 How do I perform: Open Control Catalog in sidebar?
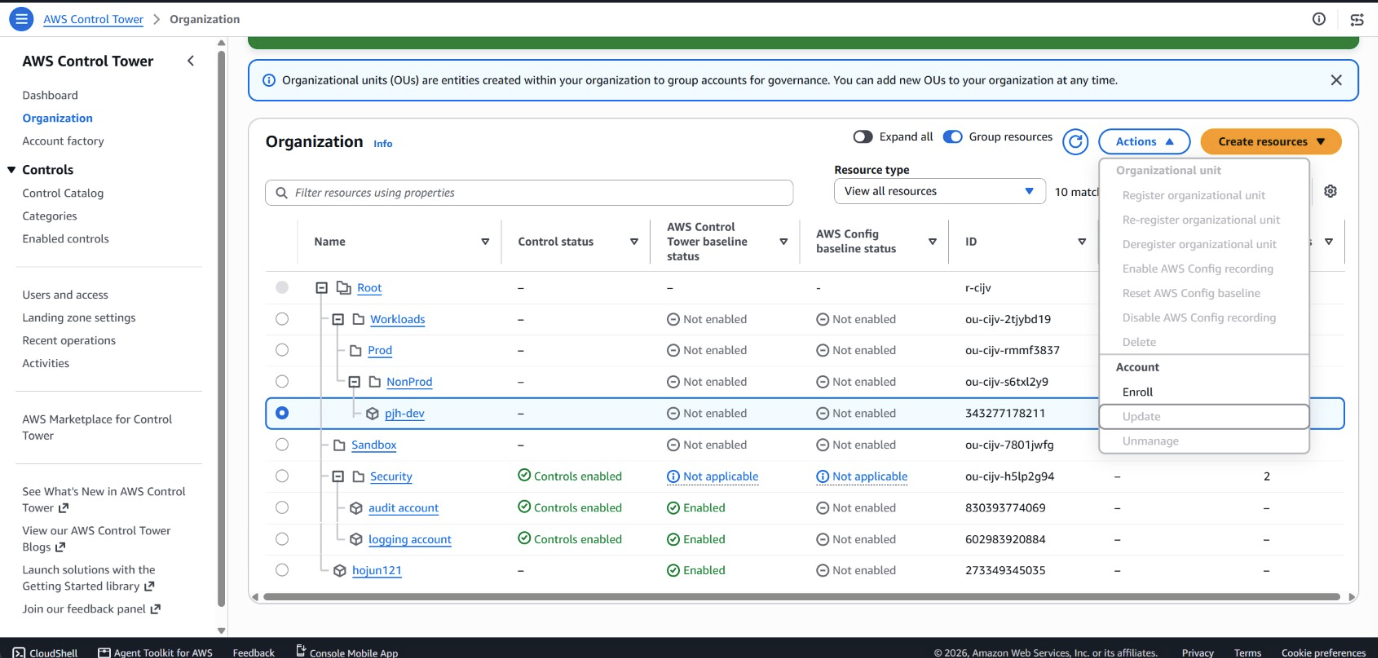click(x=63, y=193)
